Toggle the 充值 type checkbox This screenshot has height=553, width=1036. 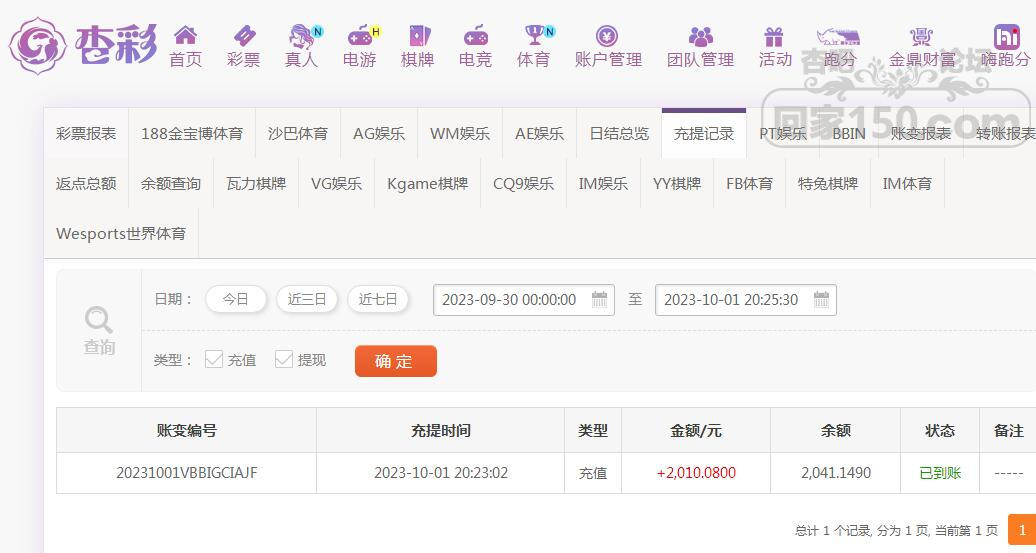pos(214,359)
